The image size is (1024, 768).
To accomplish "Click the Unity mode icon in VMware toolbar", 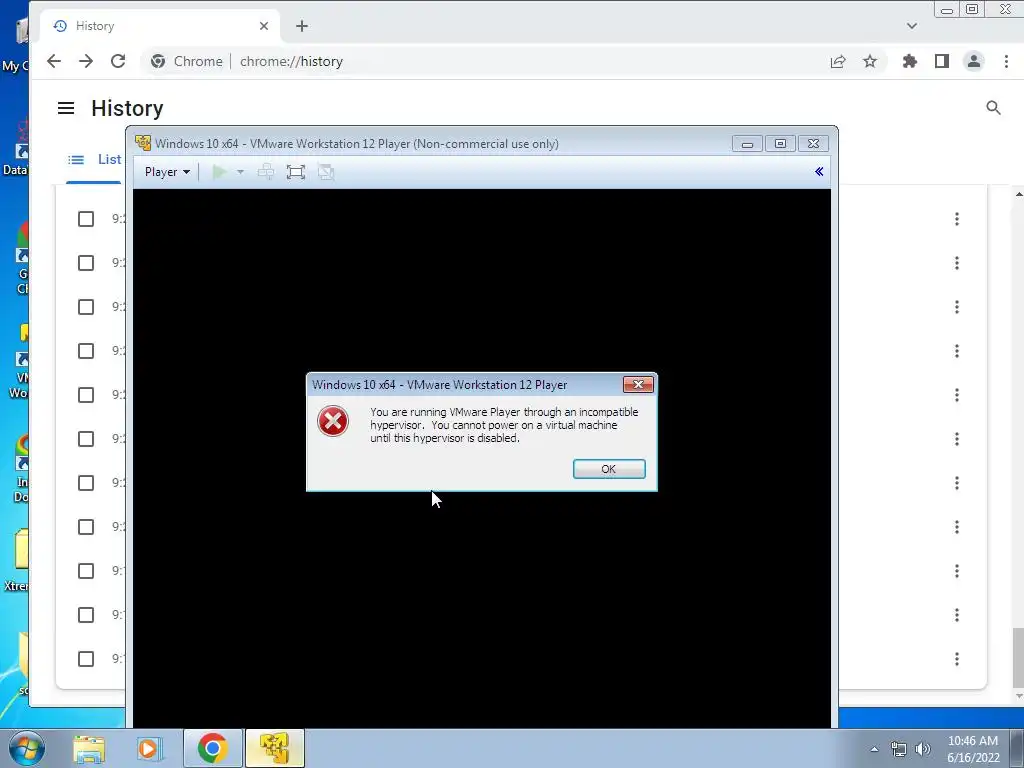I will 326,172.
